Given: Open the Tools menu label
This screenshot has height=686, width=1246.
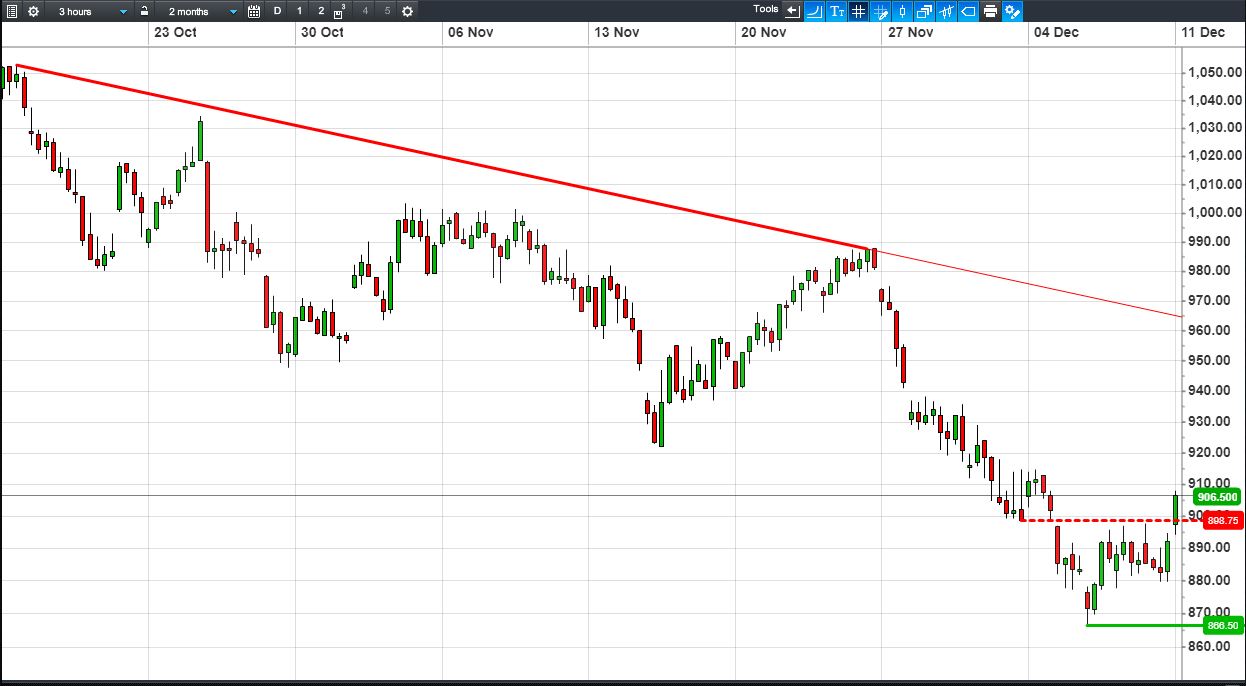Looking at the screenshot, I should point(766,9).
